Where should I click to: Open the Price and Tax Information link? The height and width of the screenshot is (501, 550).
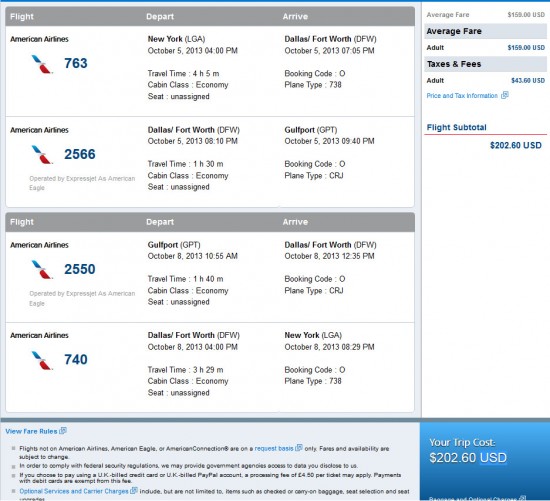[462, 96]
